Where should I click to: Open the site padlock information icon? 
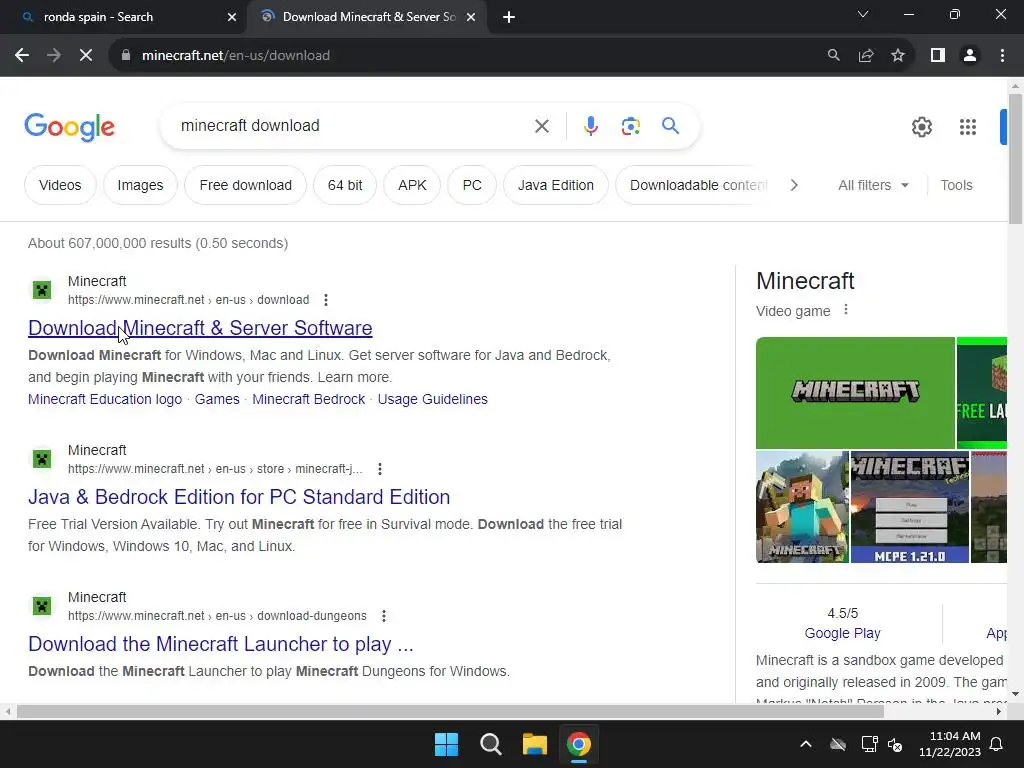pos(125,56)
